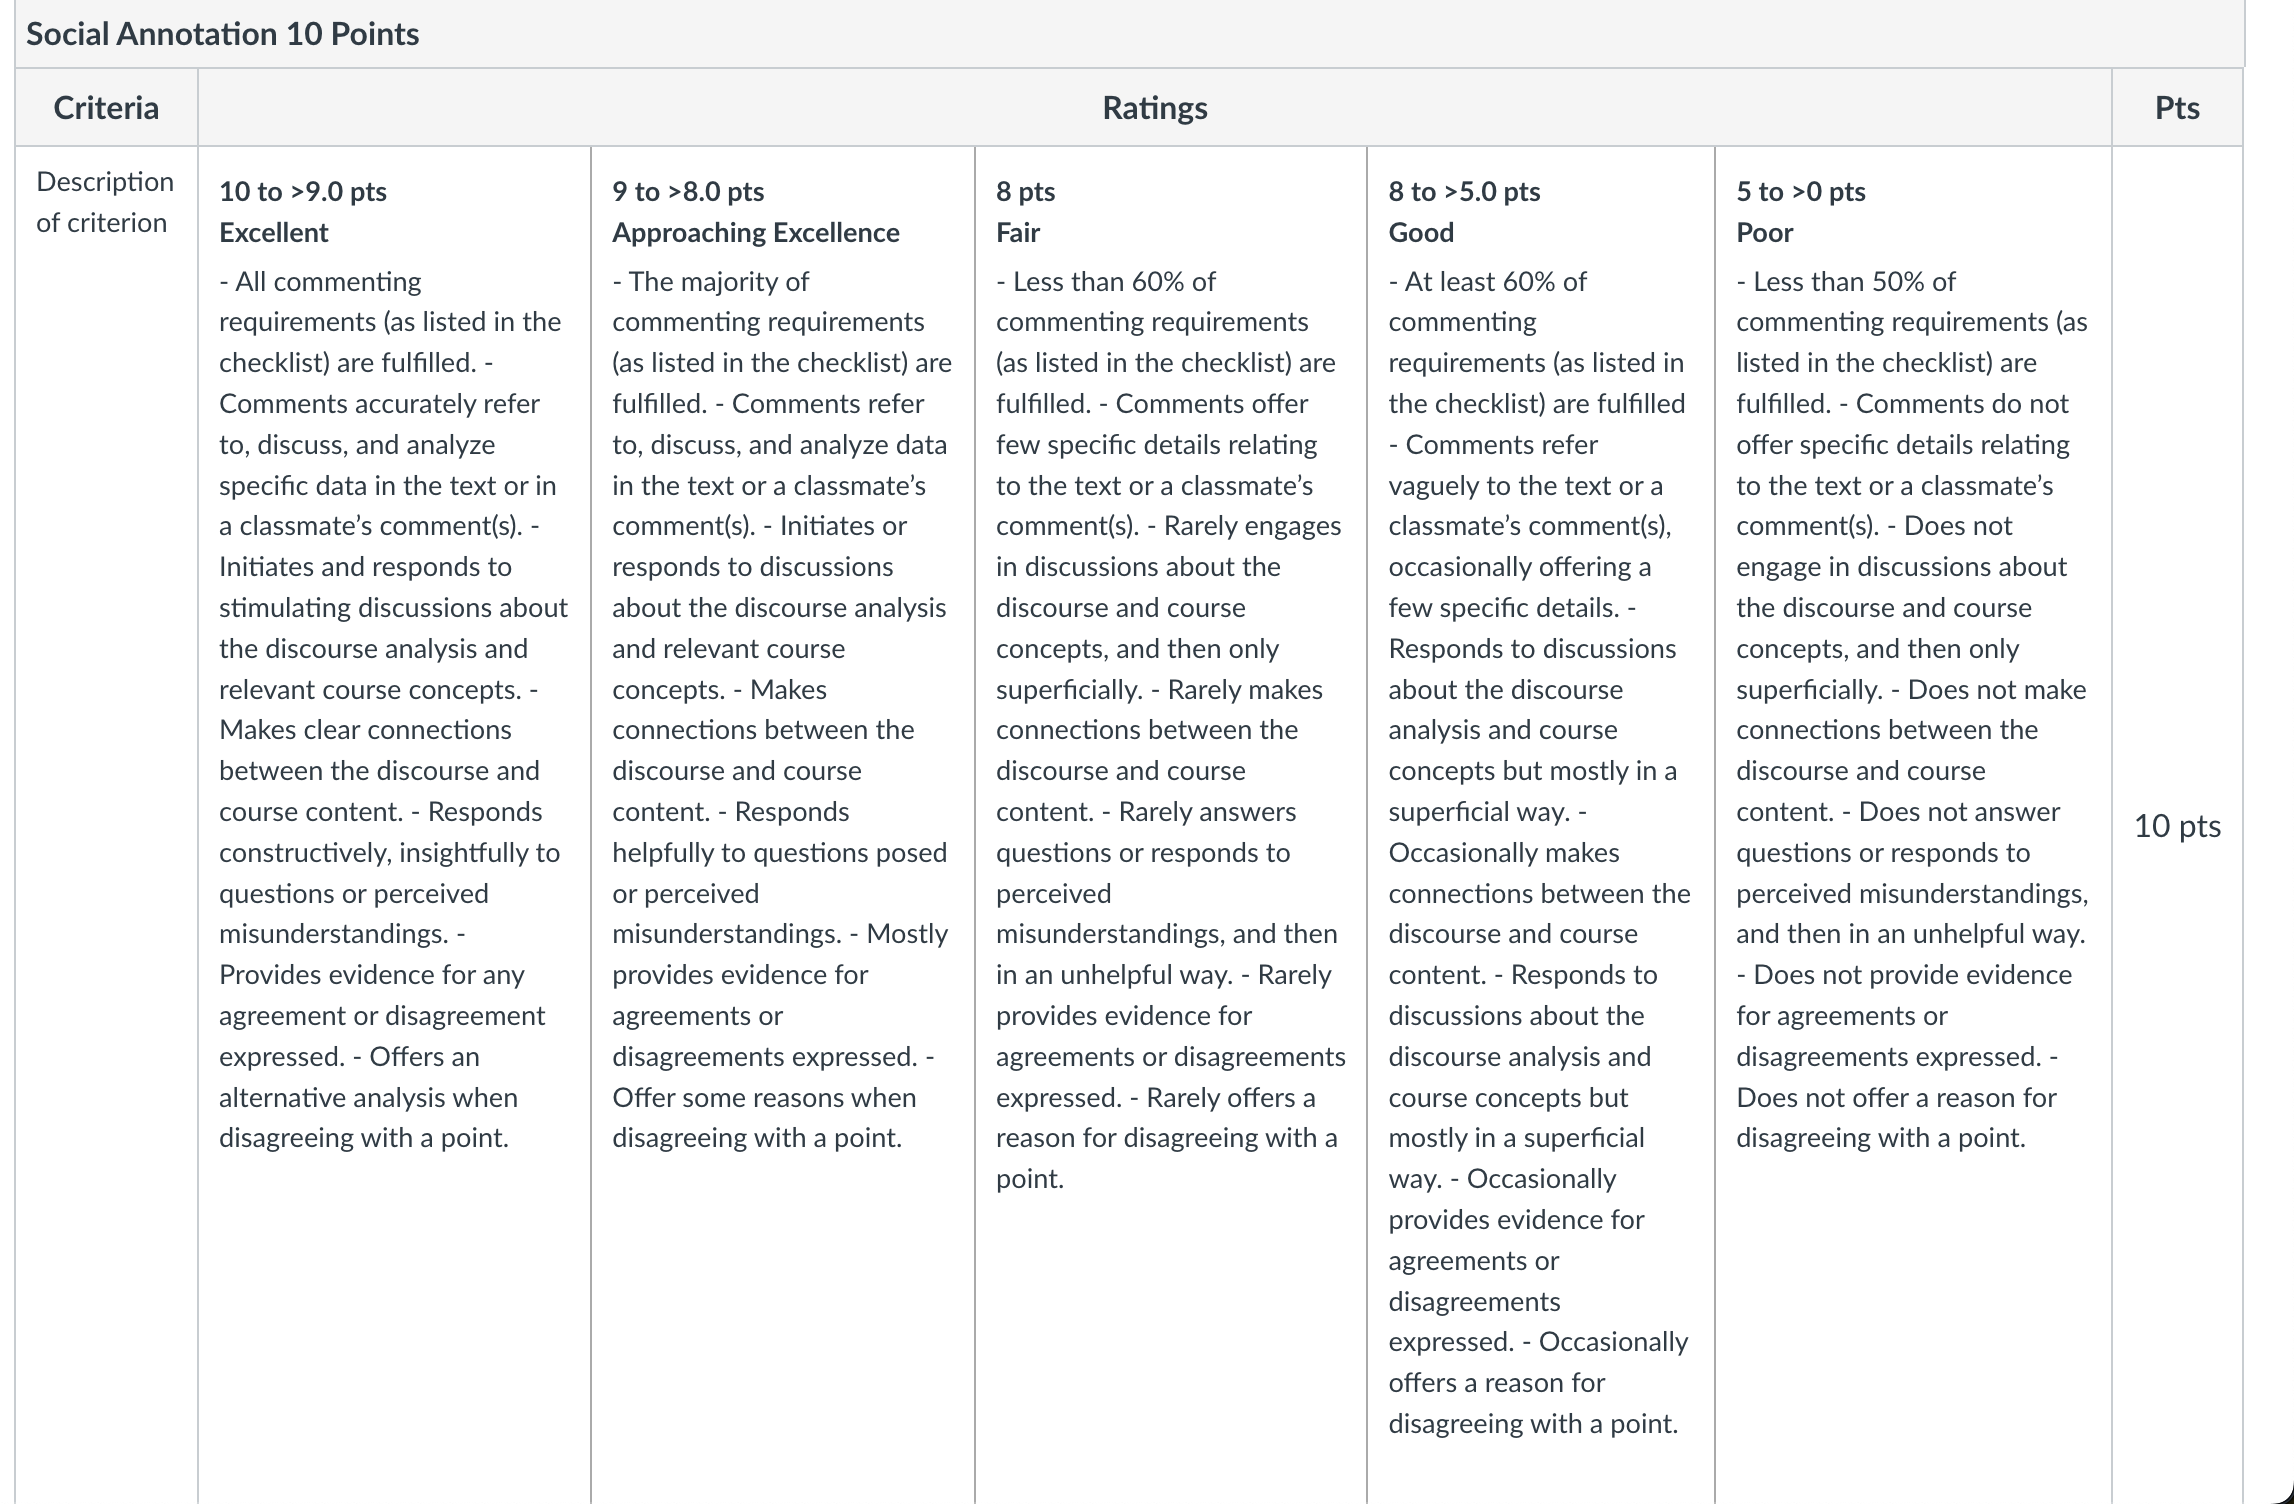Click the Description of criterion cell
The image size is (2294, 1504).
[x=105, y=202]
